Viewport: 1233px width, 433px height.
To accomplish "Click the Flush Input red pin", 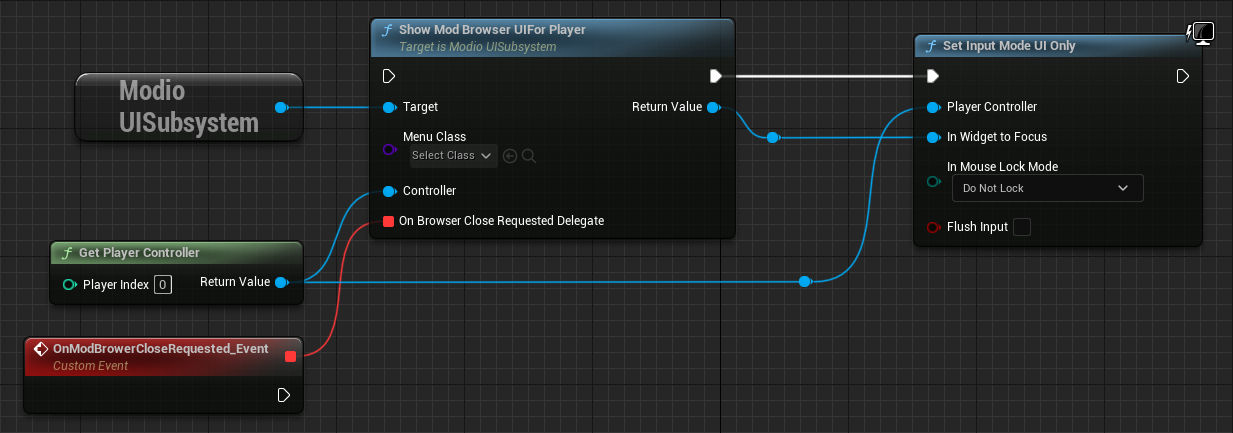I will [933, 227].
